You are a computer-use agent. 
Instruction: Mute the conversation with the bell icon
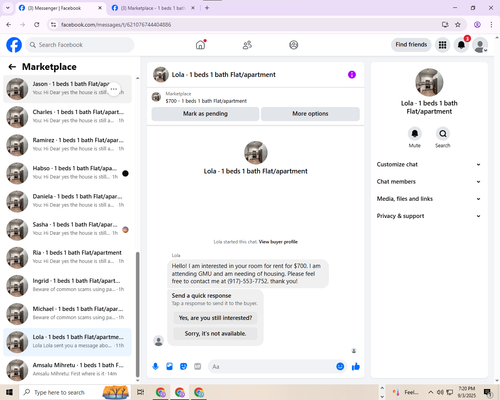point(415,134)
